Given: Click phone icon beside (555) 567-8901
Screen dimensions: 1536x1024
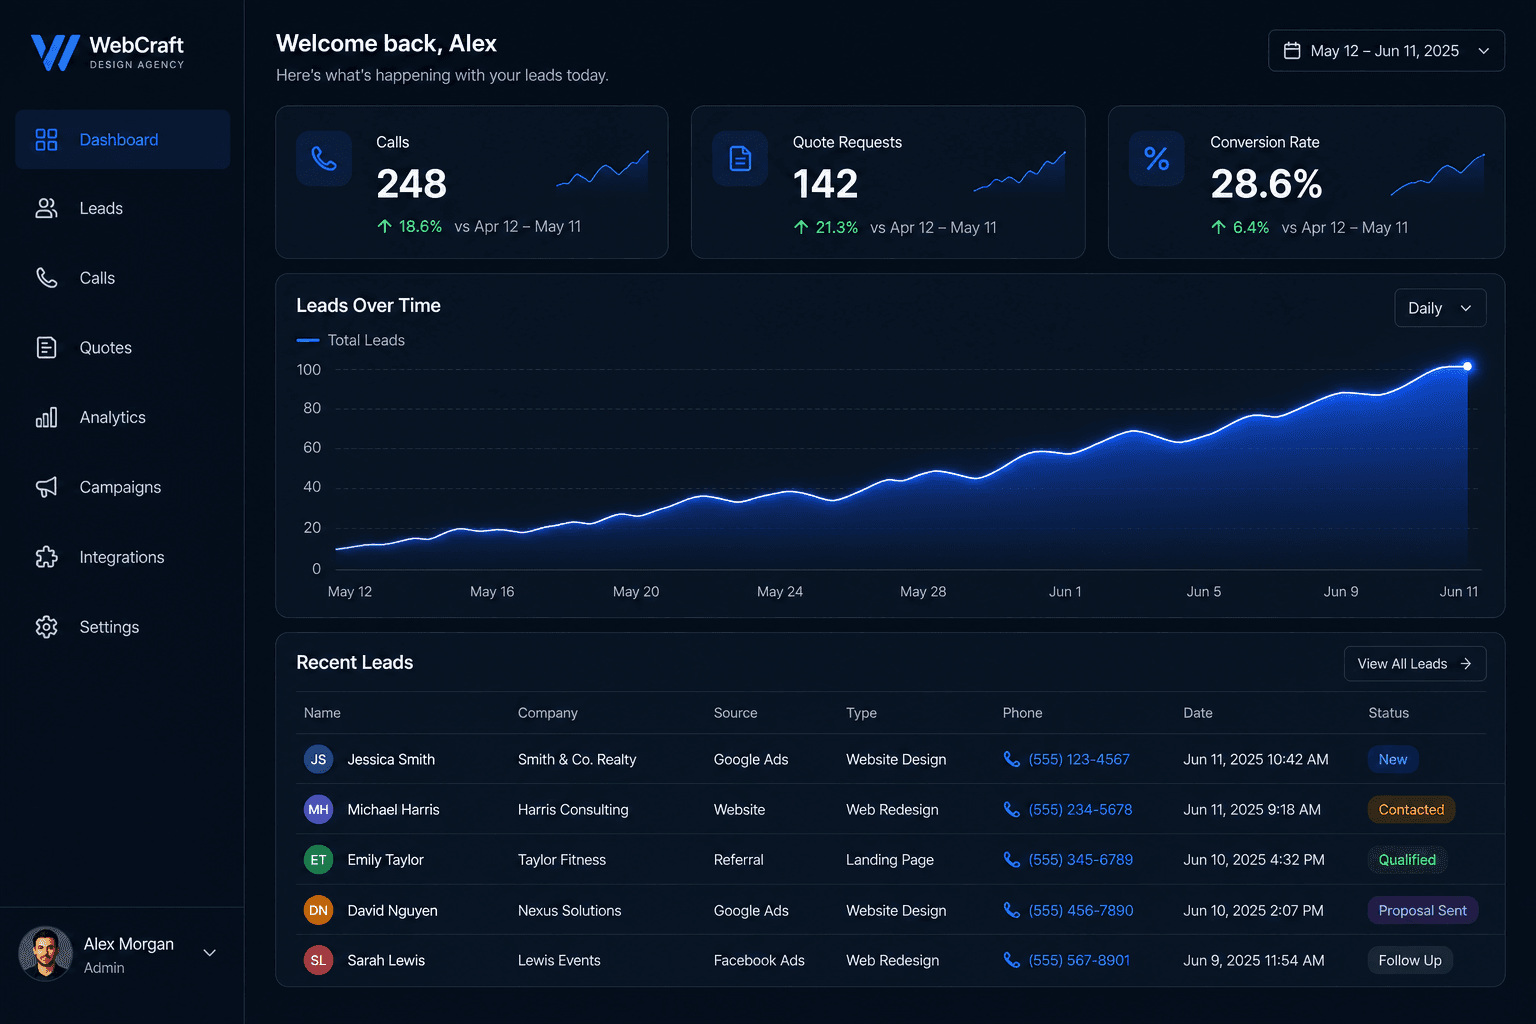Looking at the screenshot, I should point(1012,960).
